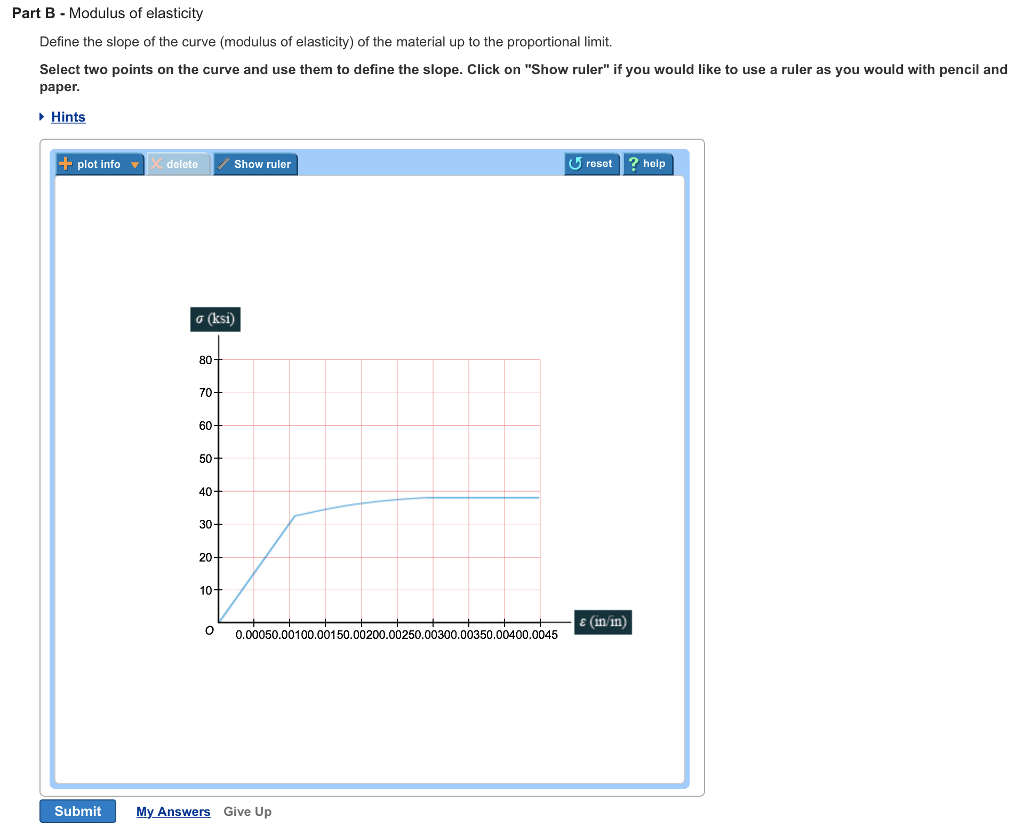1024x833 pixels.
Task: Click the circular arrow icon on reset
Action: 574,163
